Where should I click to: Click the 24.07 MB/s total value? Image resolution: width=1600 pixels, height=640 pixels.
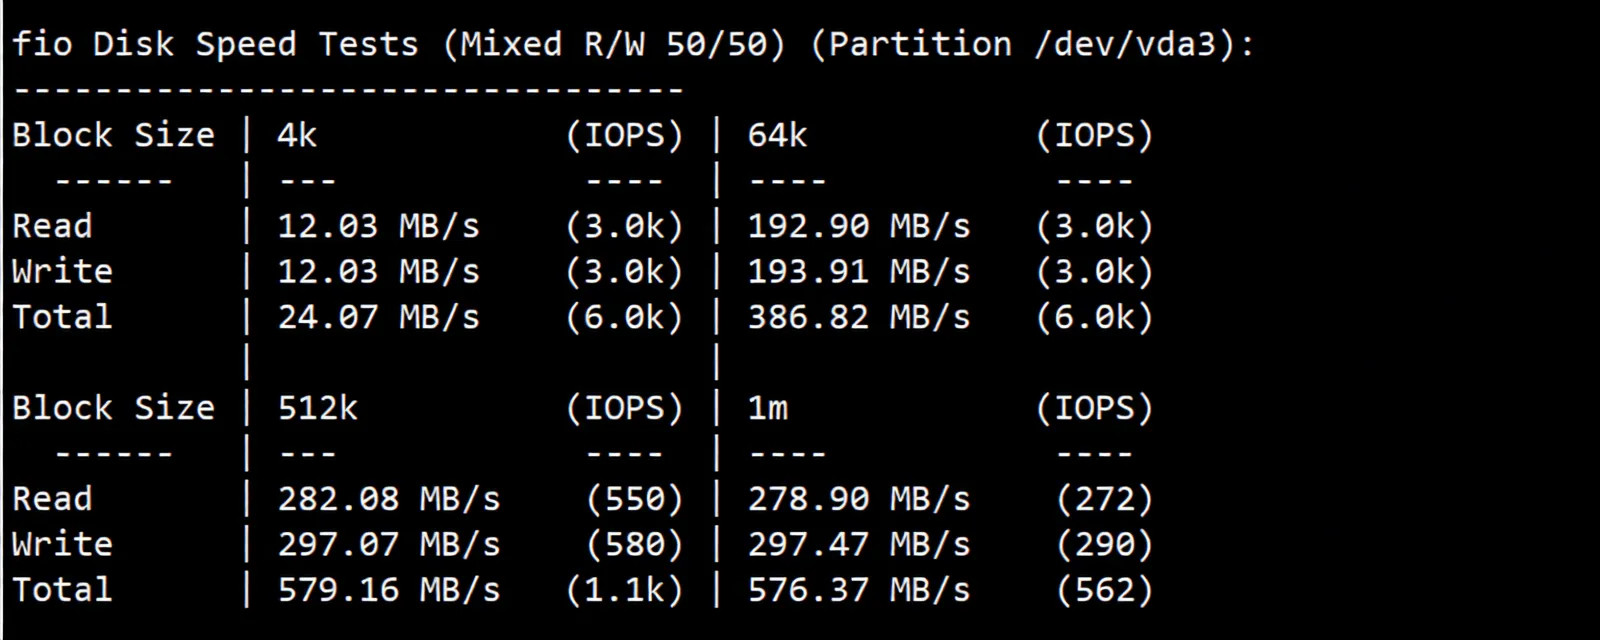(378, 317)
